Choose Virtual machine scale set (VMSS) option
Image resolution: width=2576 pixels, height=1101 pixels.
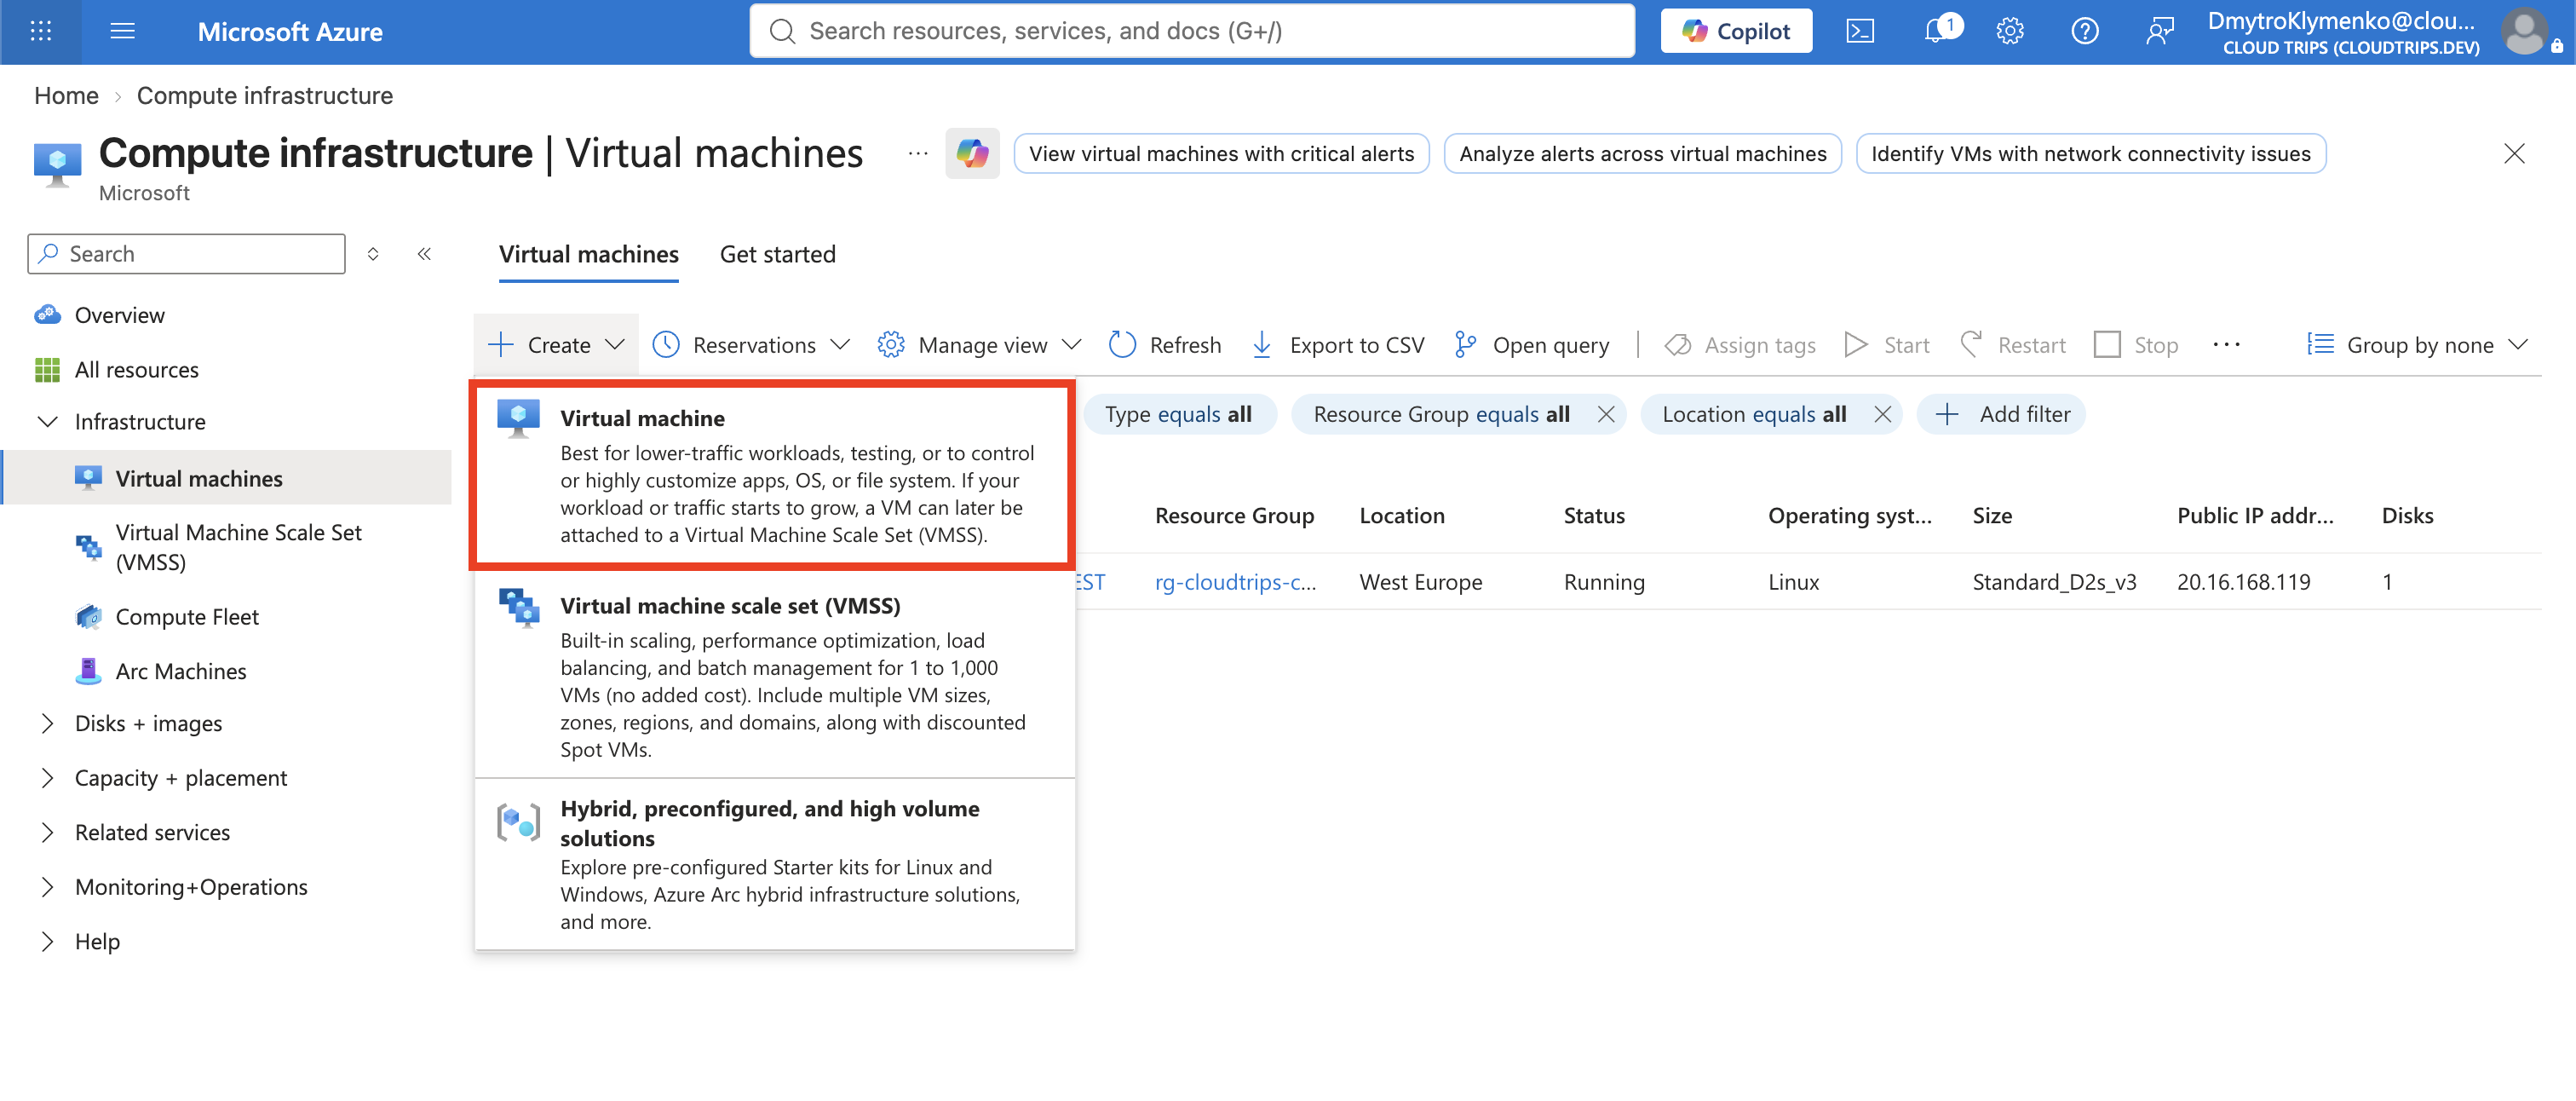pyautogui.click(x=775, y=675)
